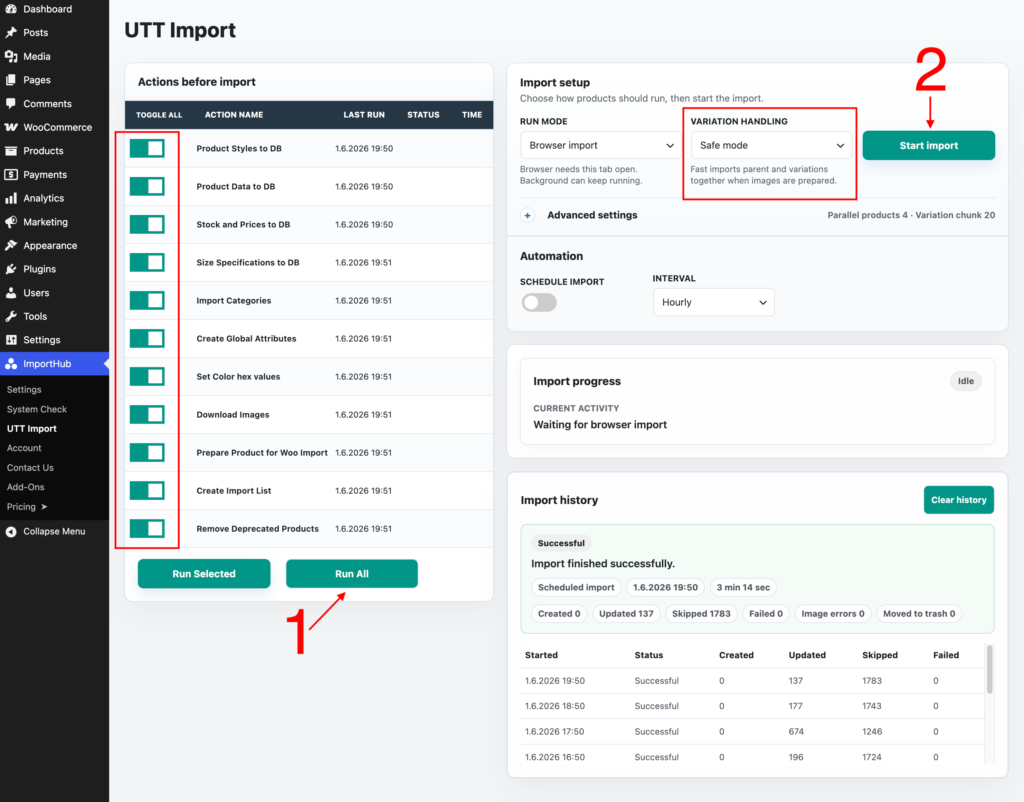The width and height of the screenshot is (1024, 802).
Task: Click the Media icon in sidebar
Action: pyautogui.click(x=11, y=56)
